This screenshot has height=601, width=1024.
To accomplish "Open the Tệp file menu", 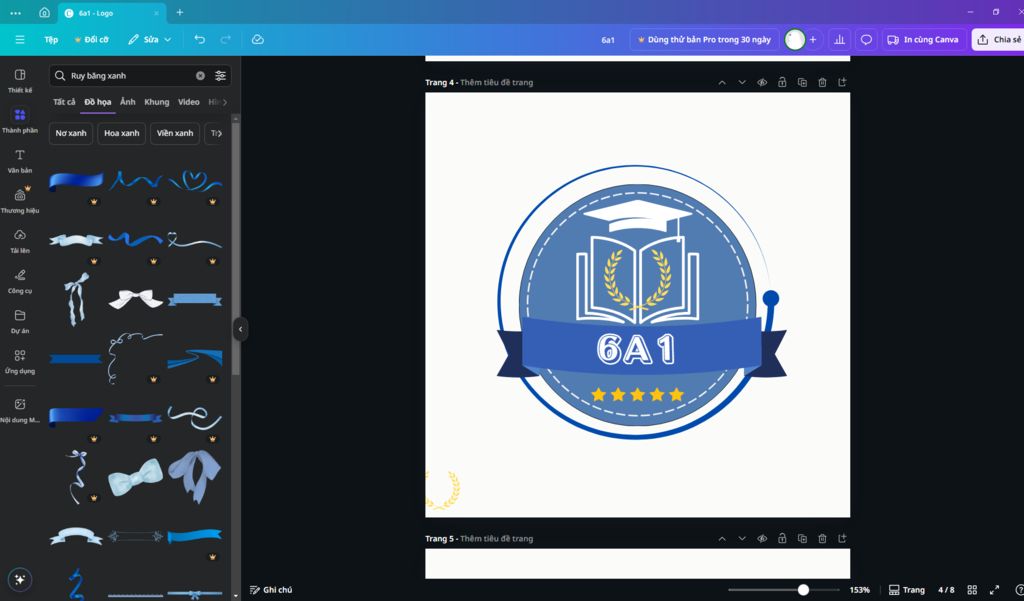I will tap(51, 40).
